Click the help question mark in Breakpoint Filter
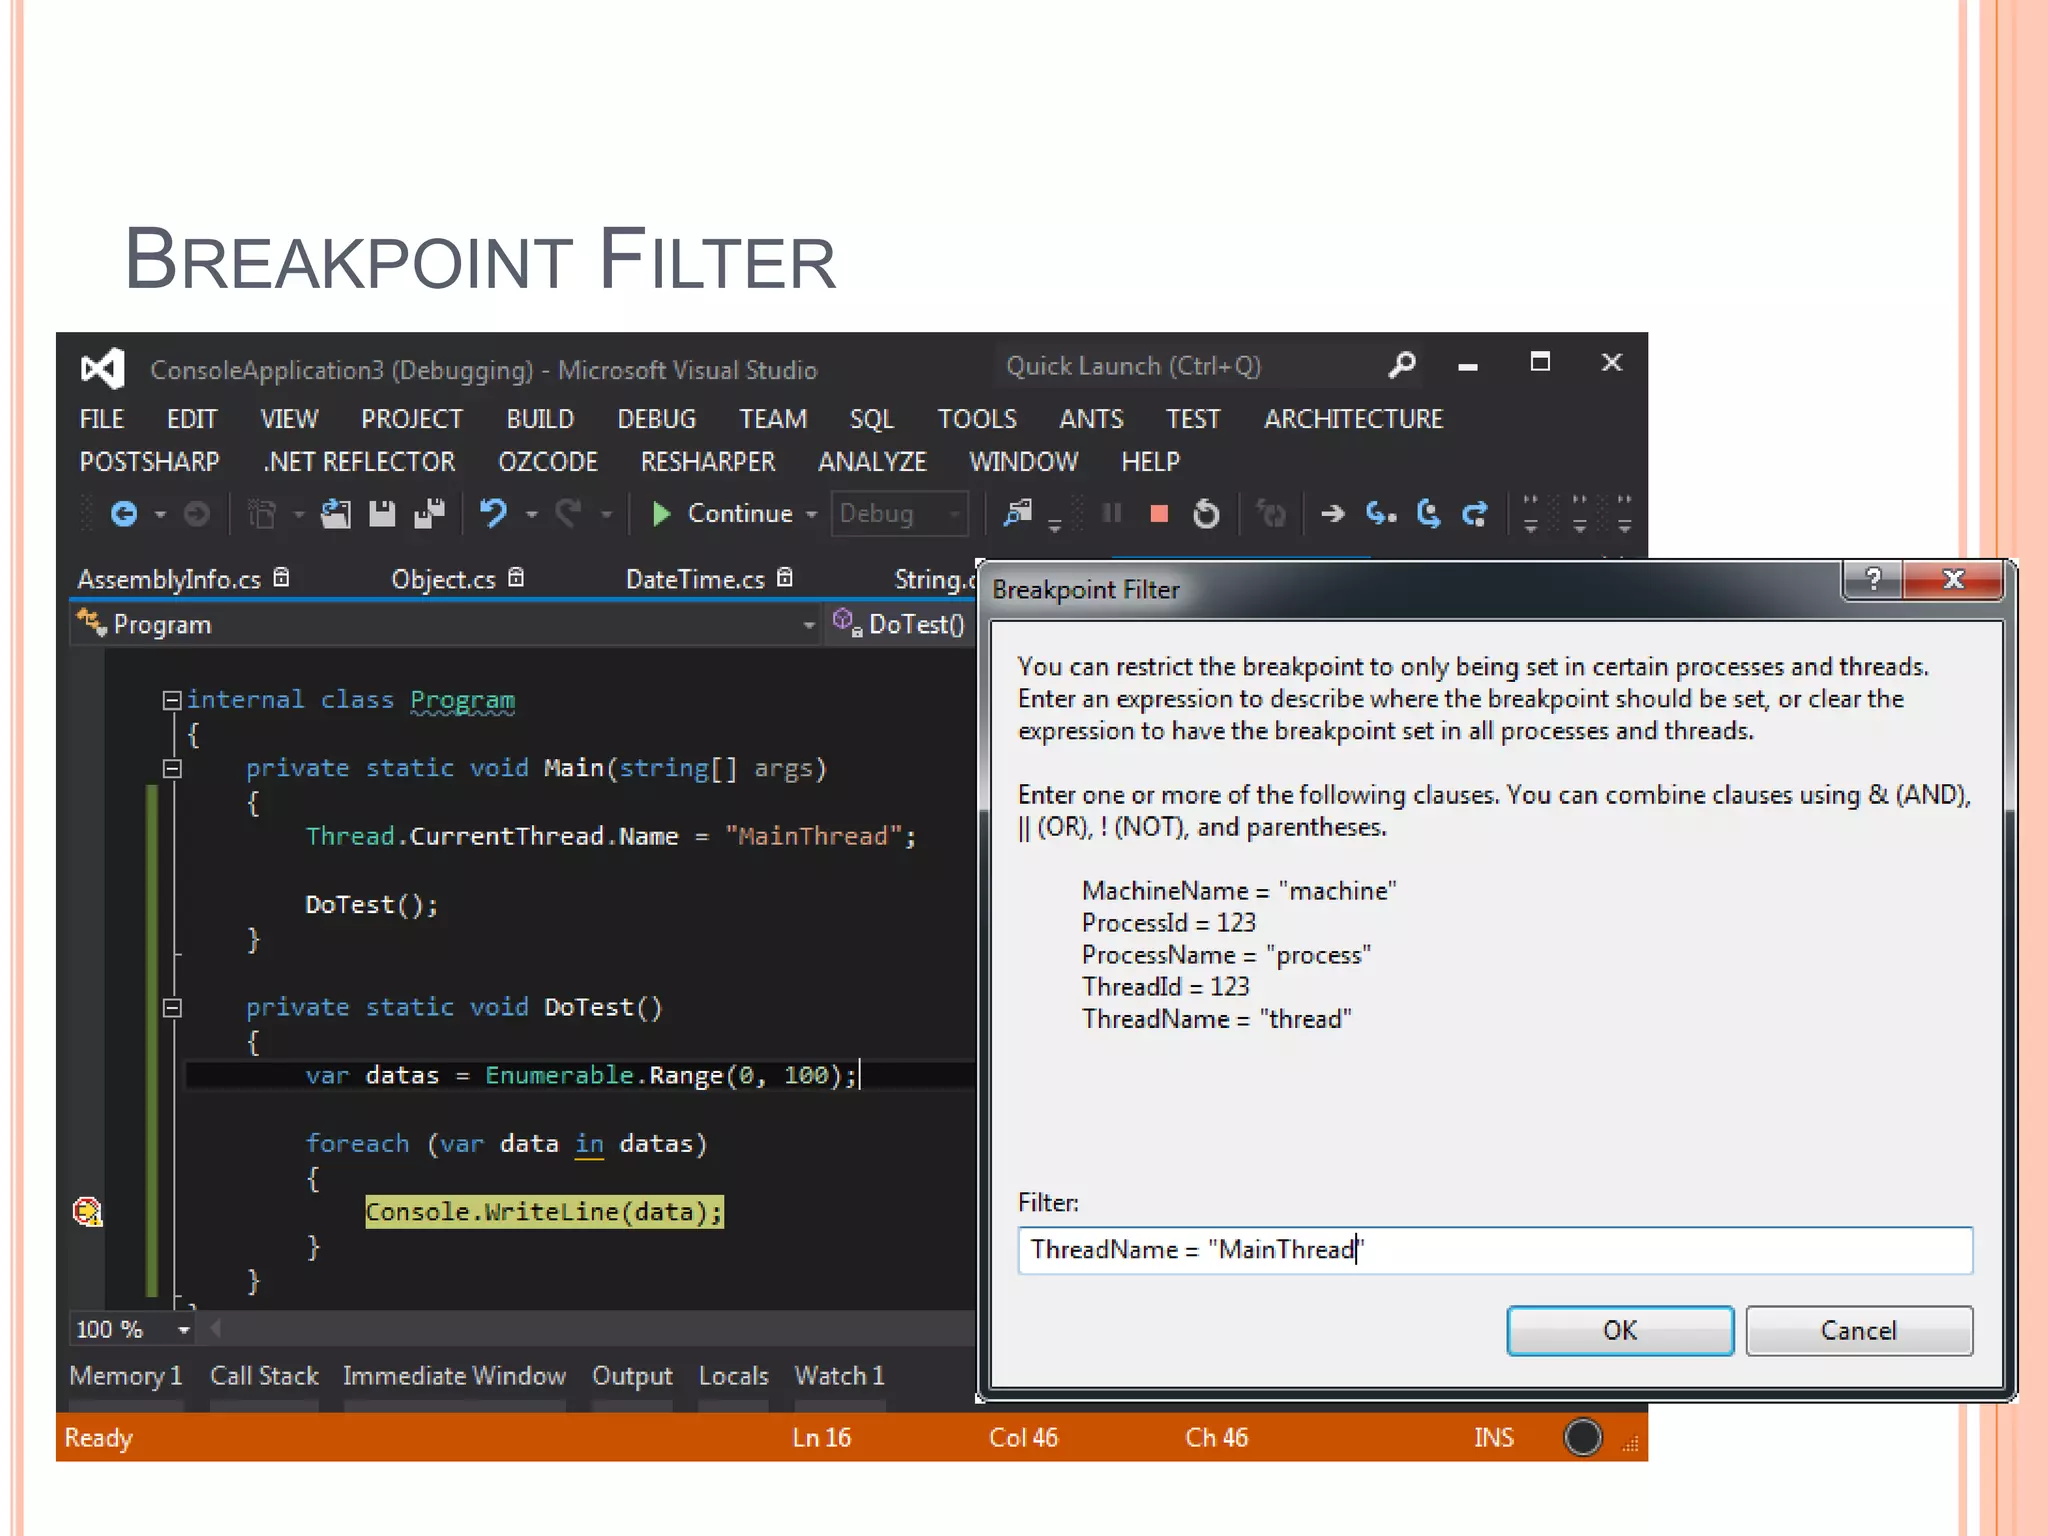The width and height of the screenshot is (2048, 1536). point(1873,579)
